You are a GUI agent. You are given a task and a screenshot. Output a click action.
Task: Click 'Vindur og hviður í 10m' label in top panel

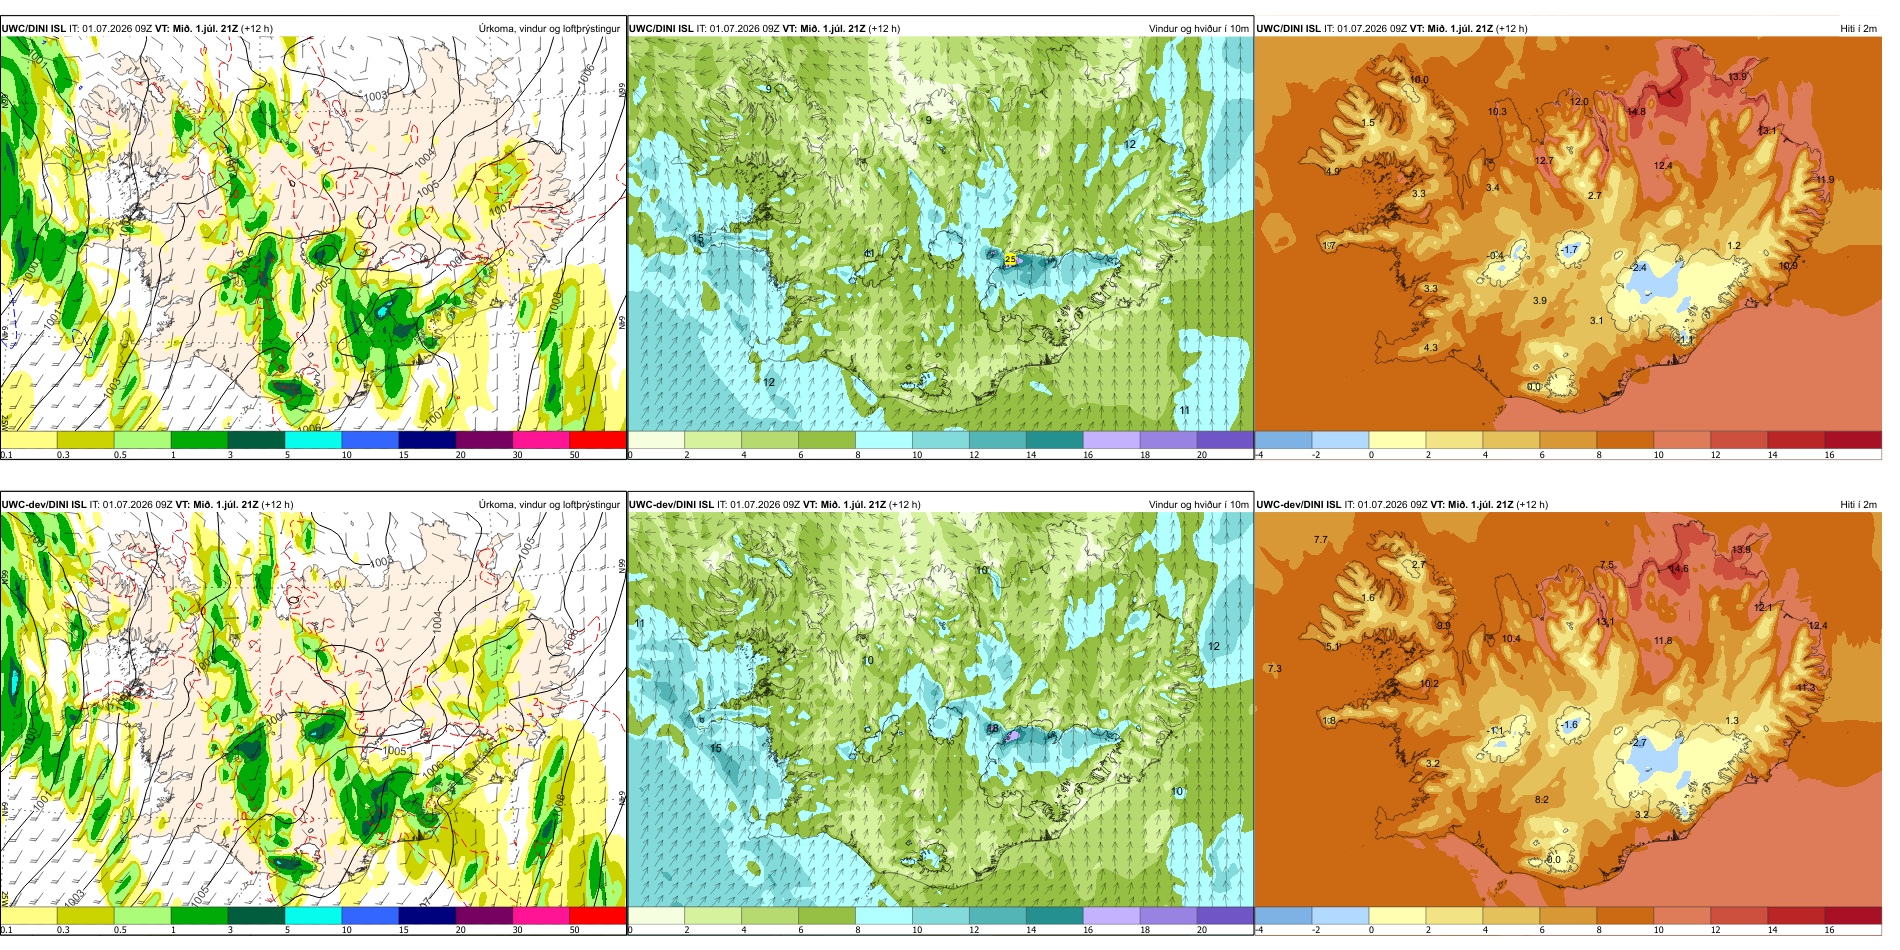[1198, 28]
